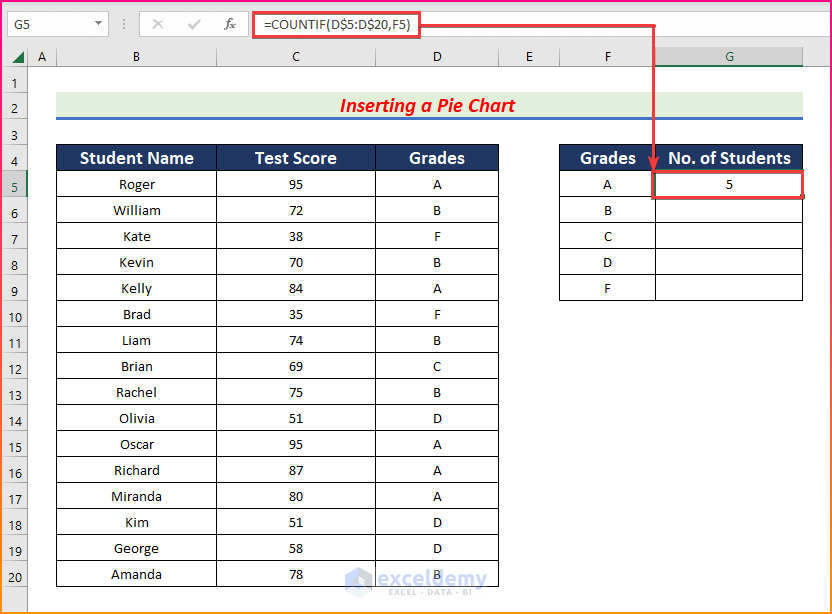Image resolution: width=832 pixels, height=614 pixels.
Task: Select column F header
Action: coord(608,57)
